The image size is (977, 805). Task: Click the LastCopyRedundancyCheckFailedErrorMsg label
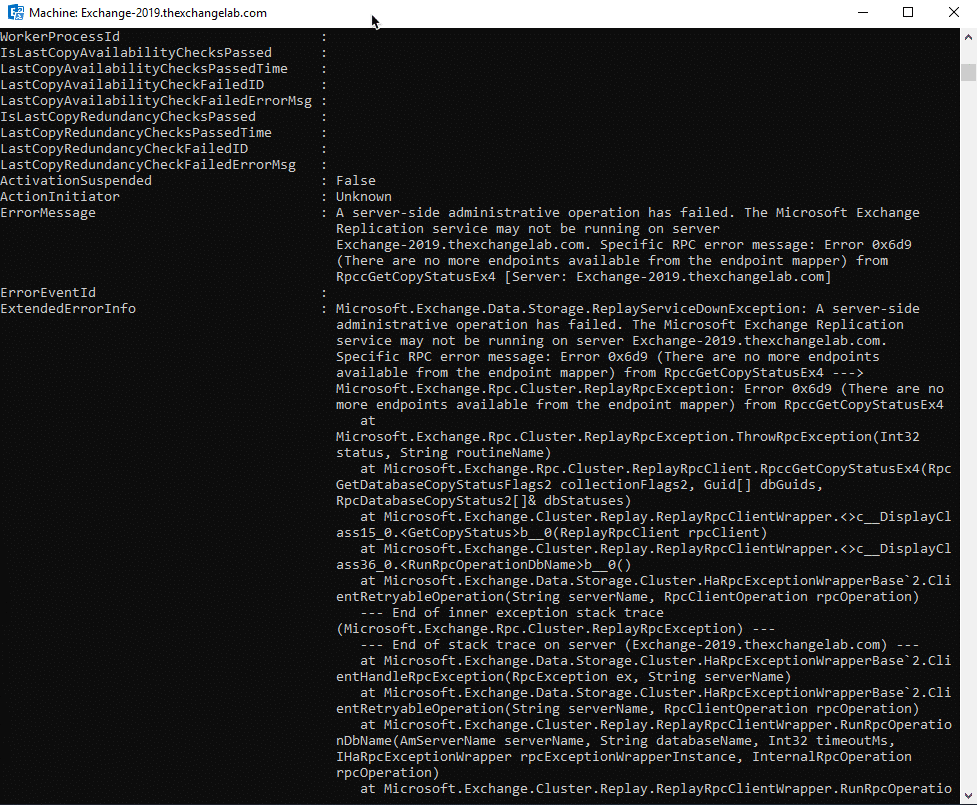click(x=148, y=164)
